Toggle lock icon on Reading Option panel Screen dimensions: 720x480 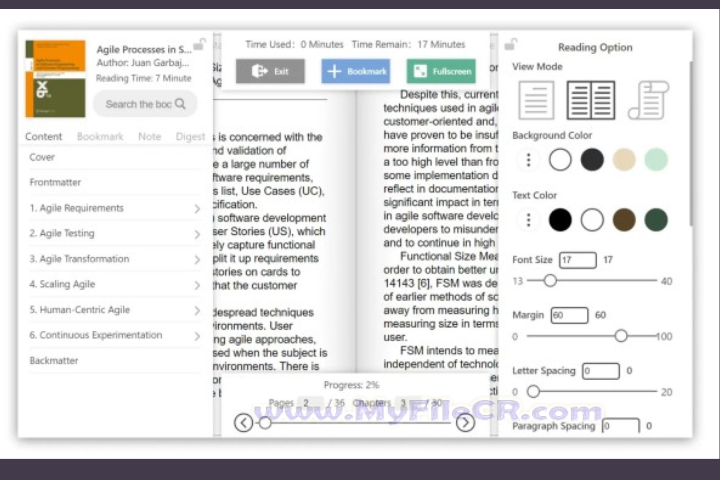511,45
